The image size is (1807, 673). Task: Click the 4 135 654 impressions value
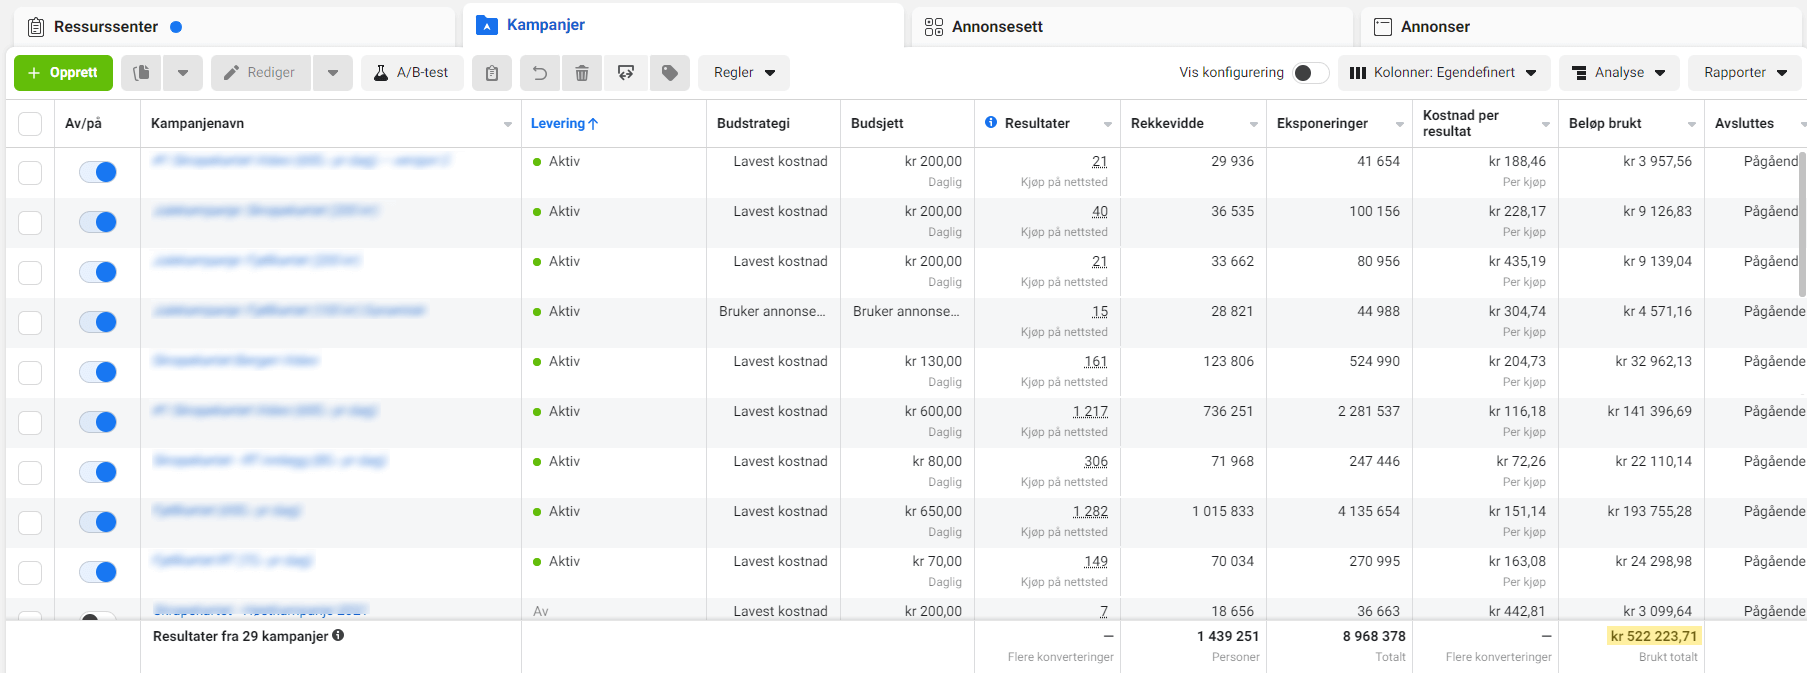pos(1369,512)
